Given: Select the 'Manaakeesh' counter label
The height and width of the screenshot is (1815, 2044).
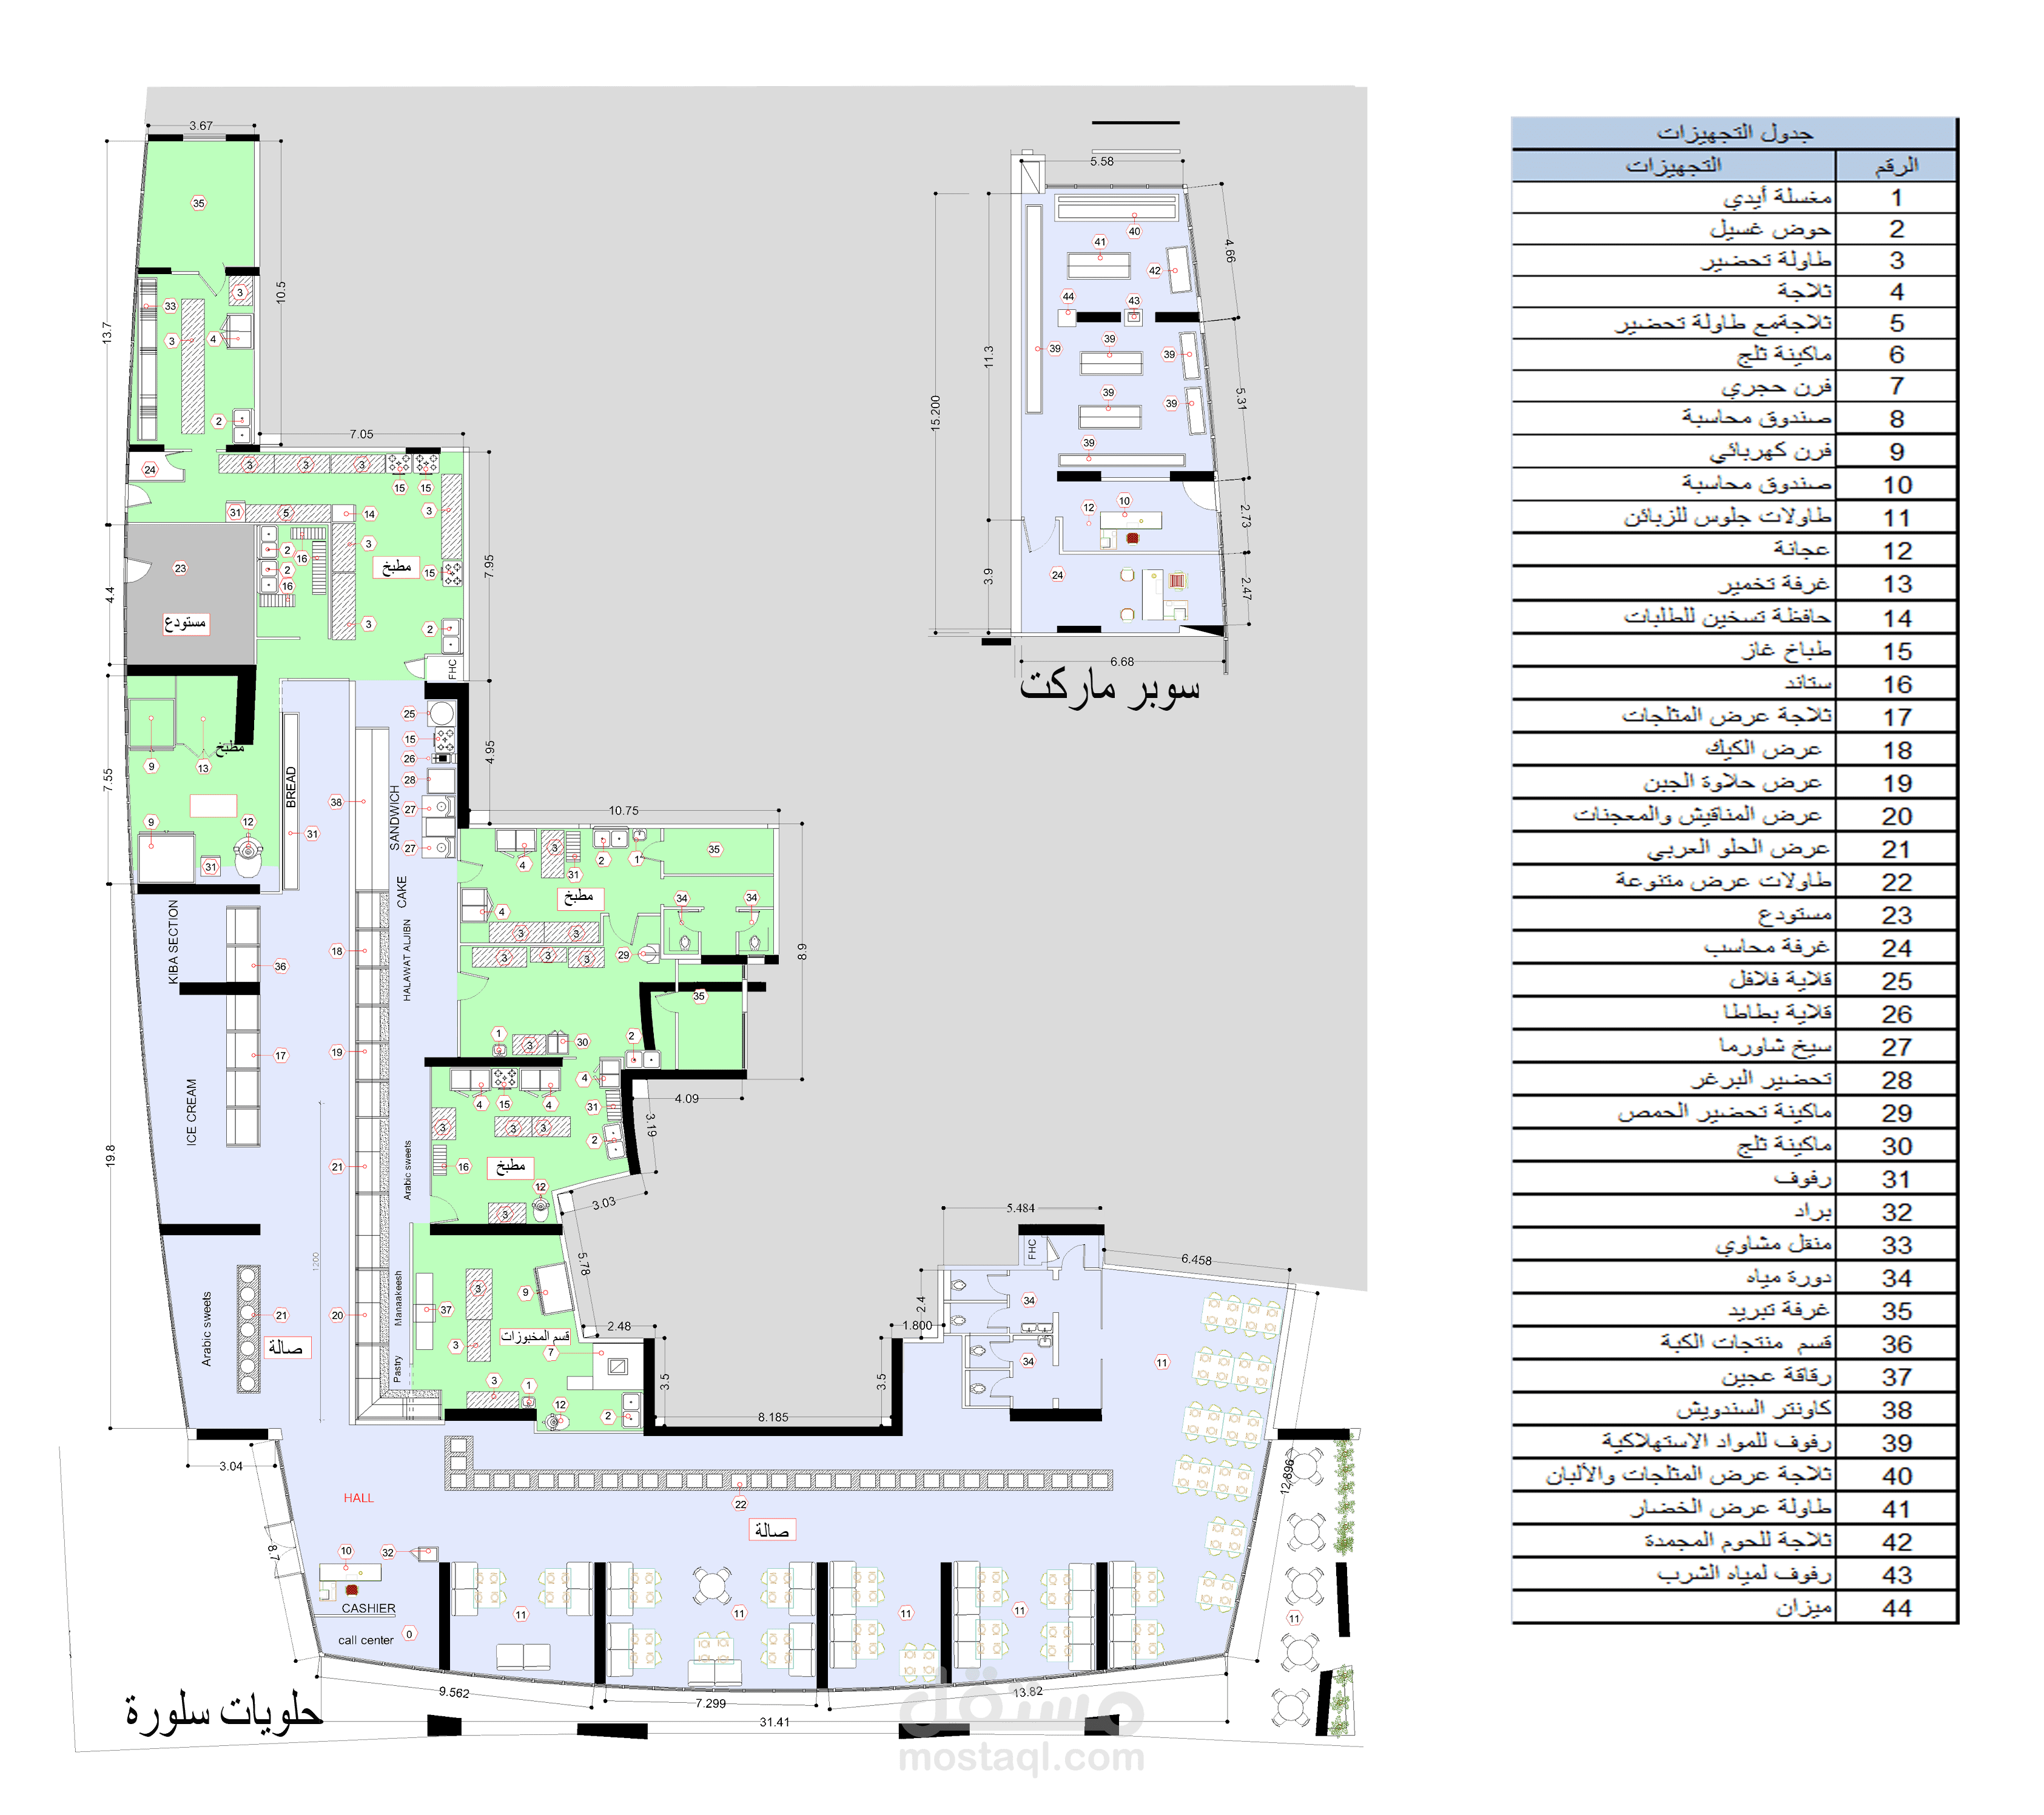Looking at the screenshot, I should pyautogui.click(x=398, y=1298).
